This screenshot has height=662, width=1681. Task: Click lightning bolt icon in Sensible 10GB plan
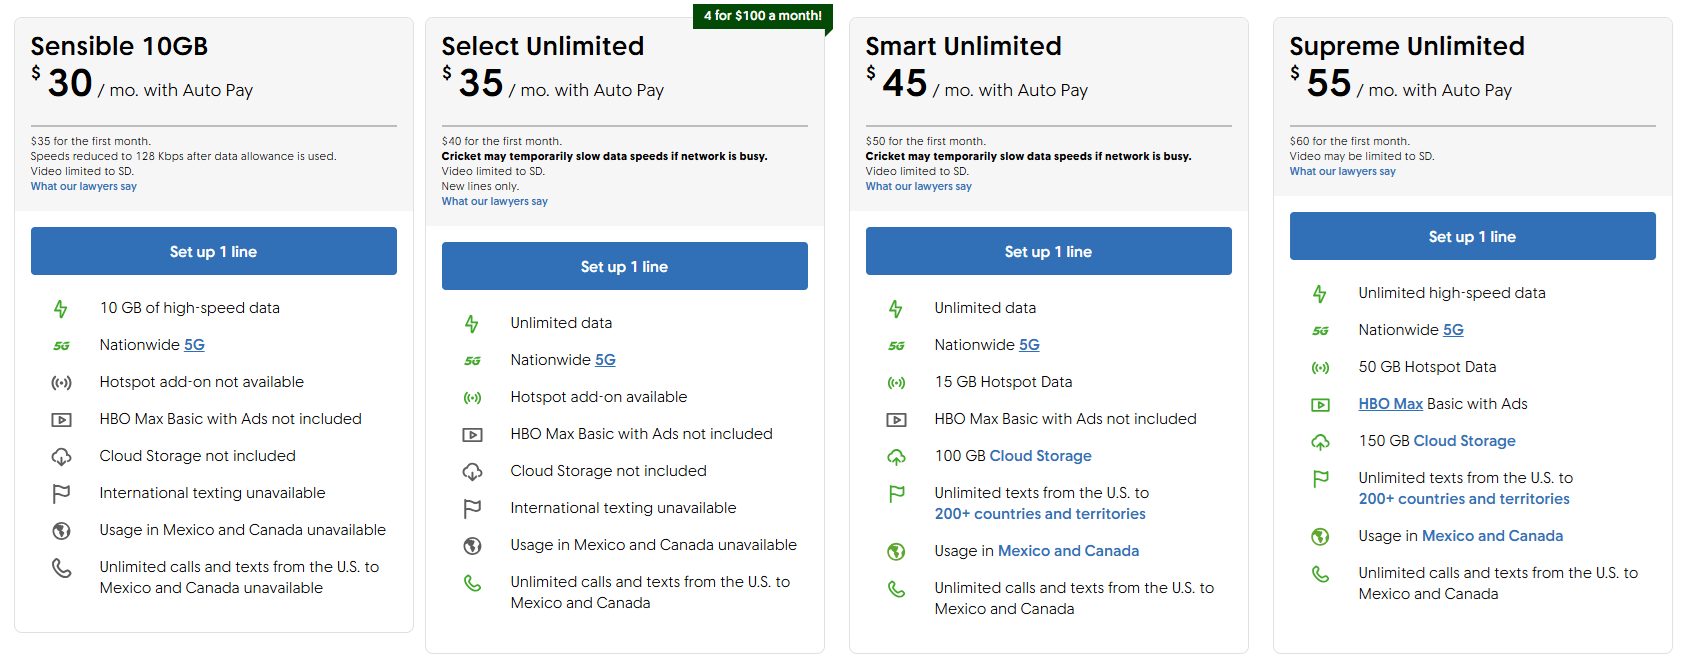click(x=61, y=309)
